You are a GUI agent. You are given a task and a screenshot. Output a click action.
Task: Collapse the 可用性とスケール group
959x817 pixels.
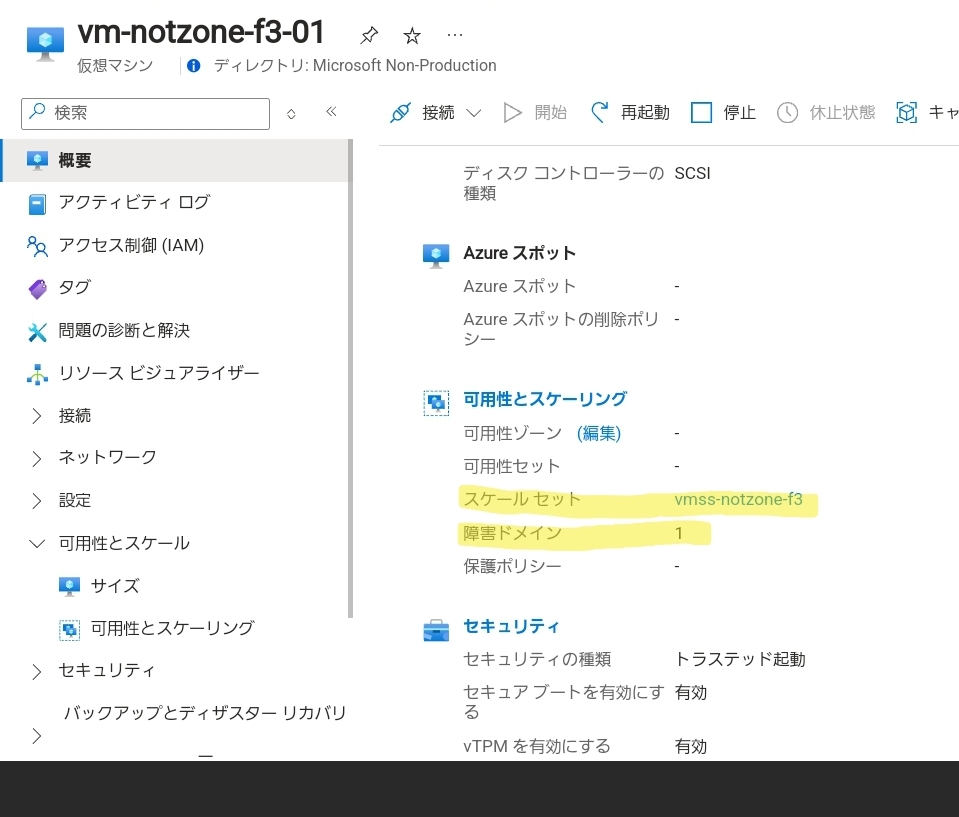(37, 544)
